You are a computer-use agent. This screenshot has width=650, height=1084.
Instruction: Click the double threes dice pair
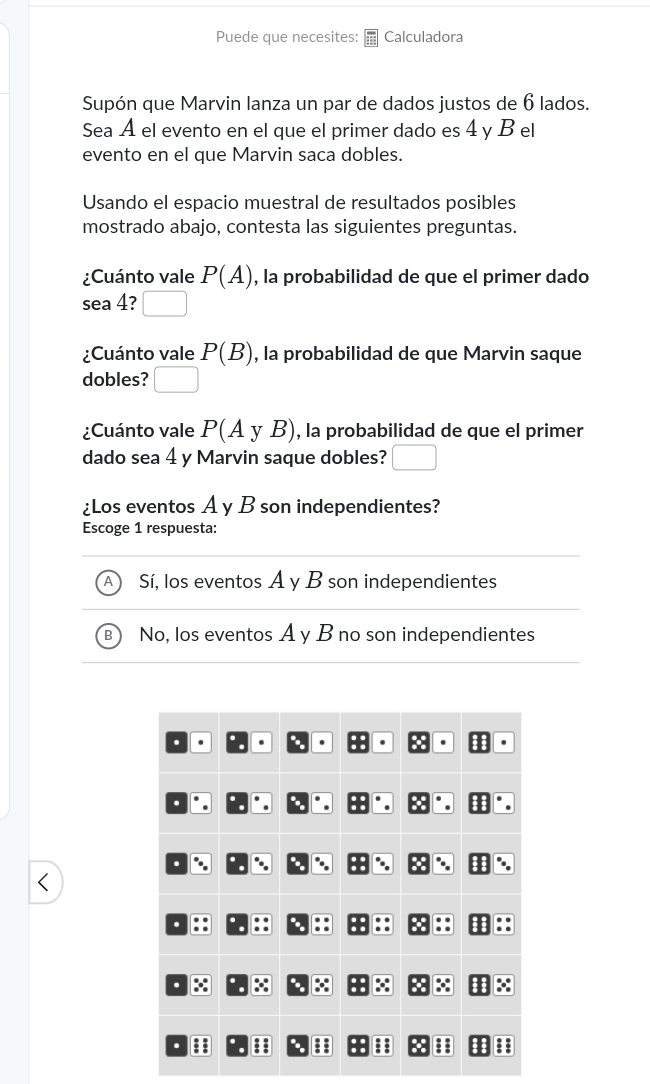[310, 863]
